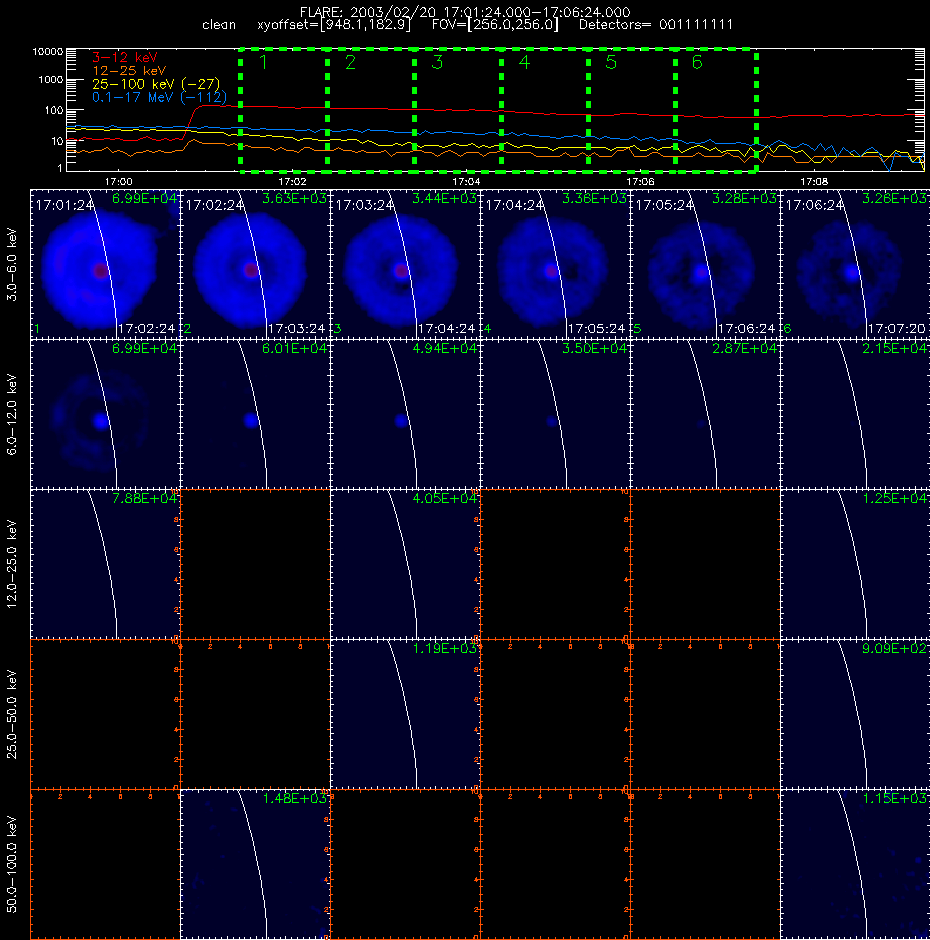The width and height of the screenshot is (930, 940).
Task: Click the 1000 count-rate axis label
Action: point(50,80)
